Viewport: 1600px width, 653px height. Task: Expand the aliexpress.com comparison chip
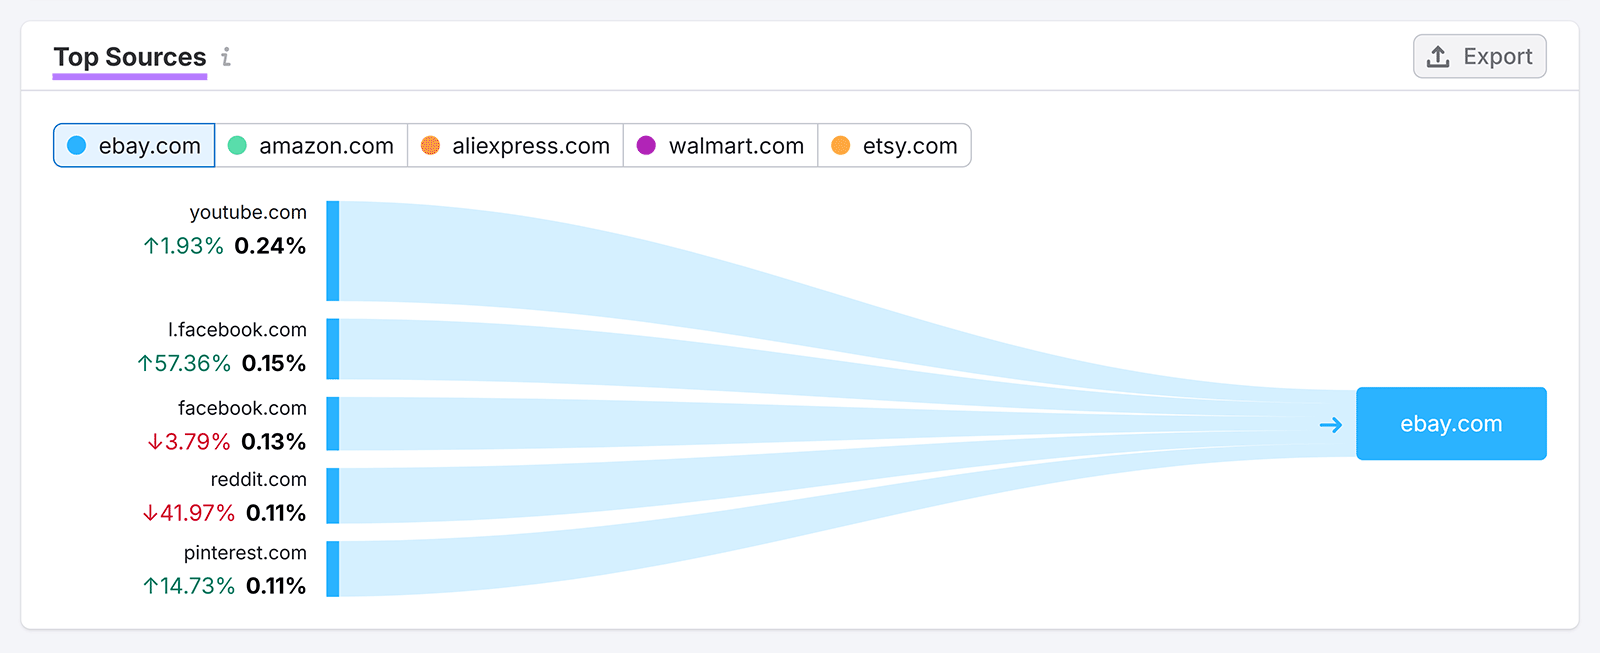[x=515, y=145]
